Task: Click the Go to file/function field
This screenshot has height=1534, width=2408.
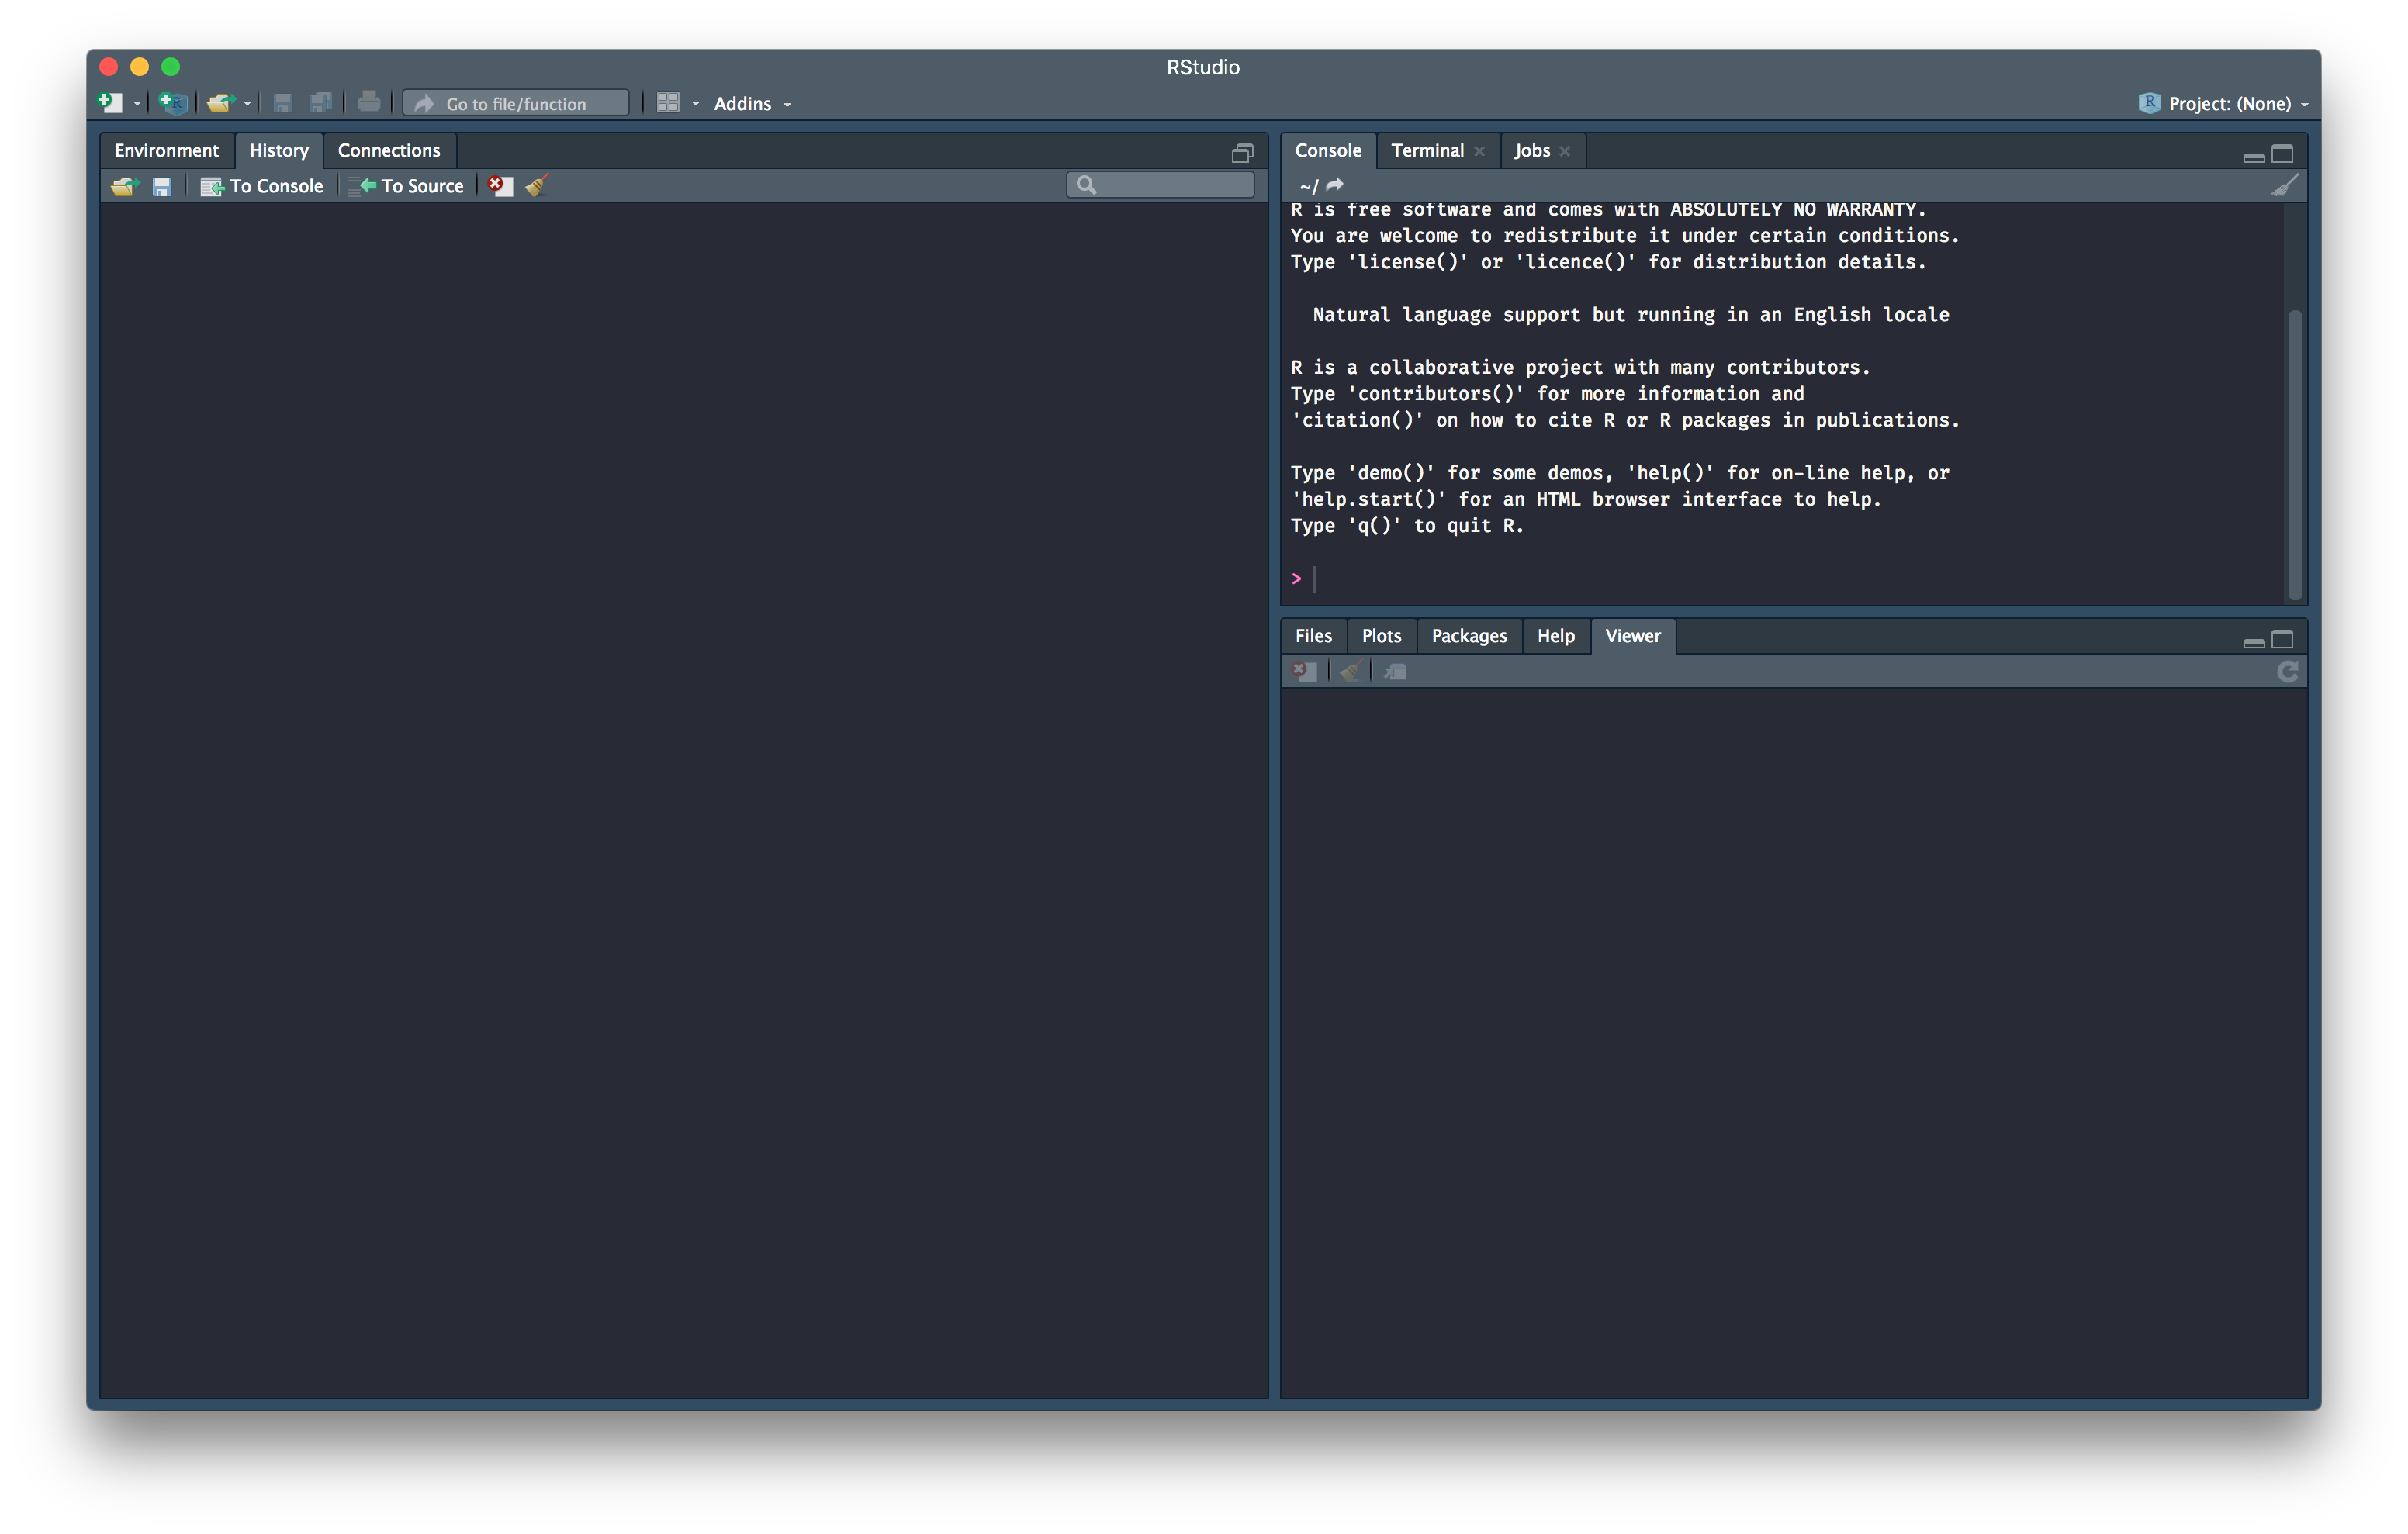Action: click(x=516, y=103)
